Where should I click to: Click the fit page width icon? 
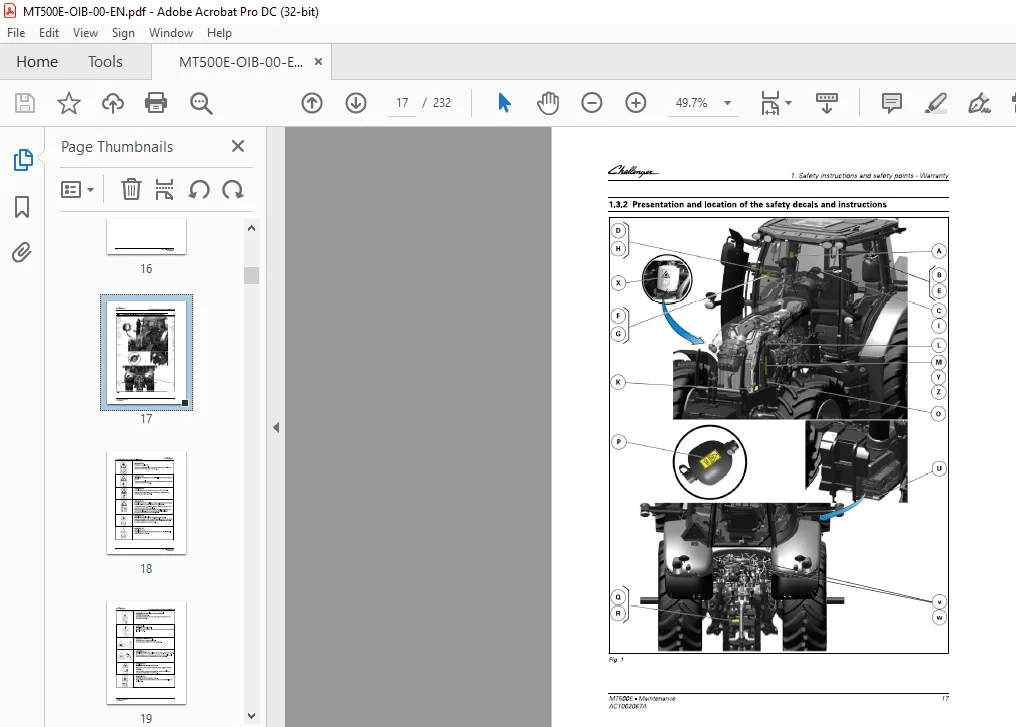[770, 103]
